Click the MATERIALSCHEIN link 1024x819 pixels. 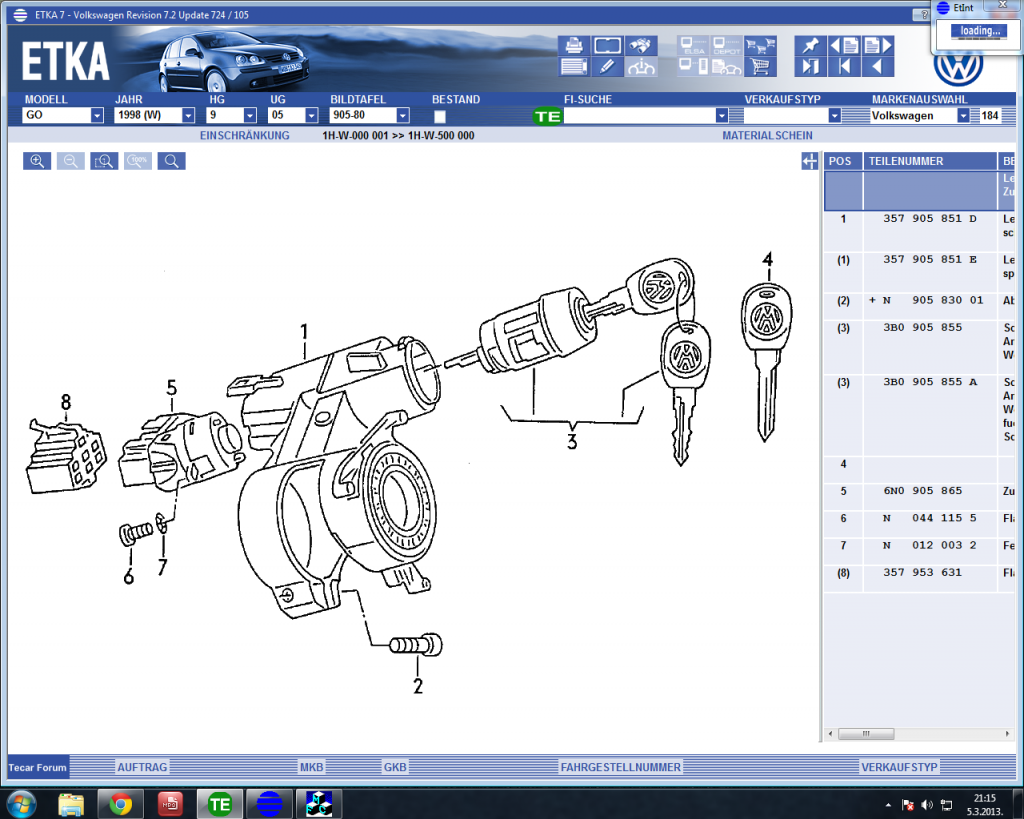click(x=767, y=136)
